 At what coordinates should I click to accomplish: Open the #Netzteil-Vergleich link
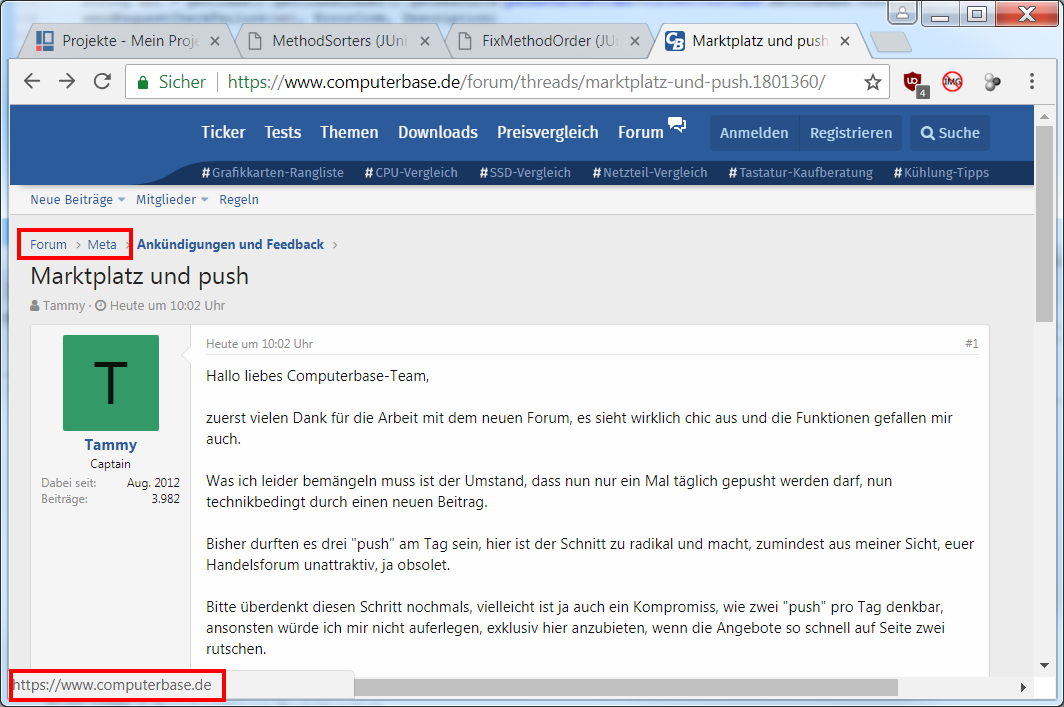tap(650, 172)
